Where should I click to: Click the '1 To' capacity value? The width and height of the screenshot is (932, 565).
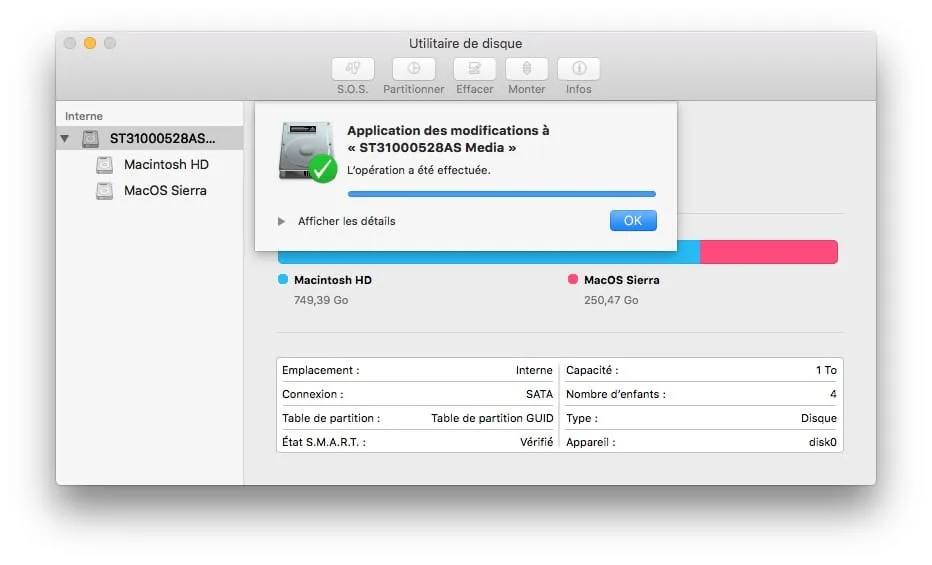tap(826, 370)
